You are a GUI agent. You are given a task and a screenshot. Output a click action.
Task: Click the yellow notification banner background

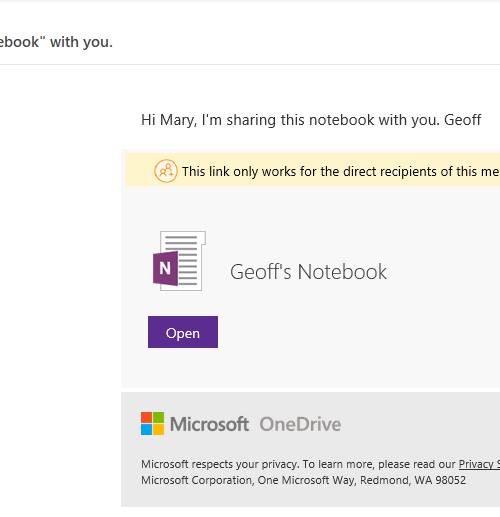click(x=312, y=170)
